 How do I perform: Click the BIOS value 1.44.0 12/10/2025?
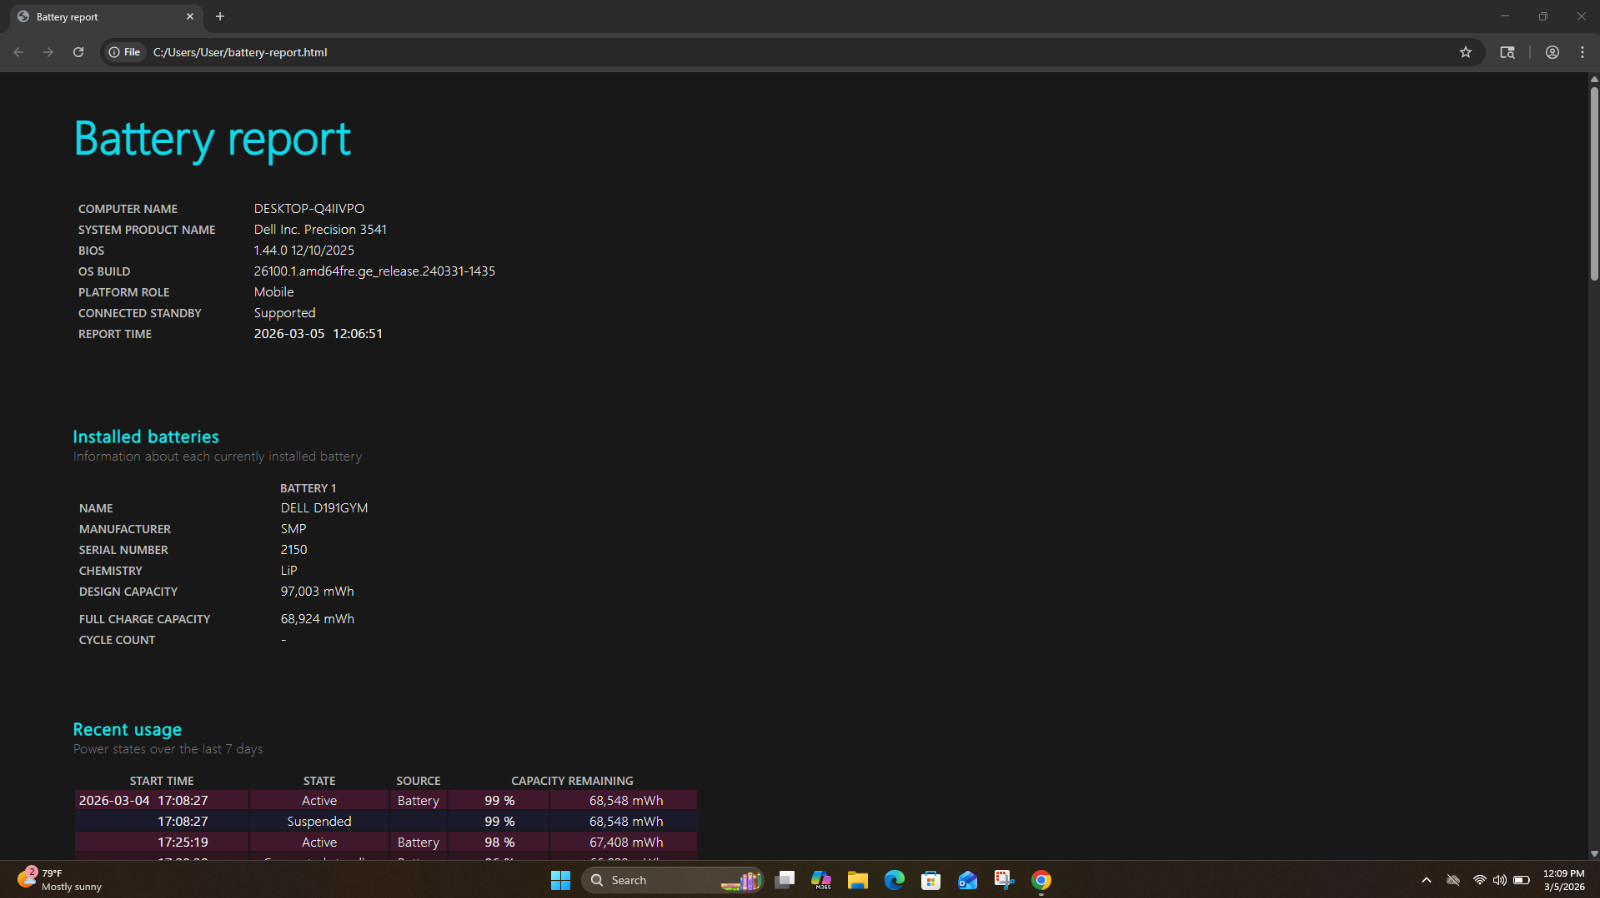coord(304,251)
